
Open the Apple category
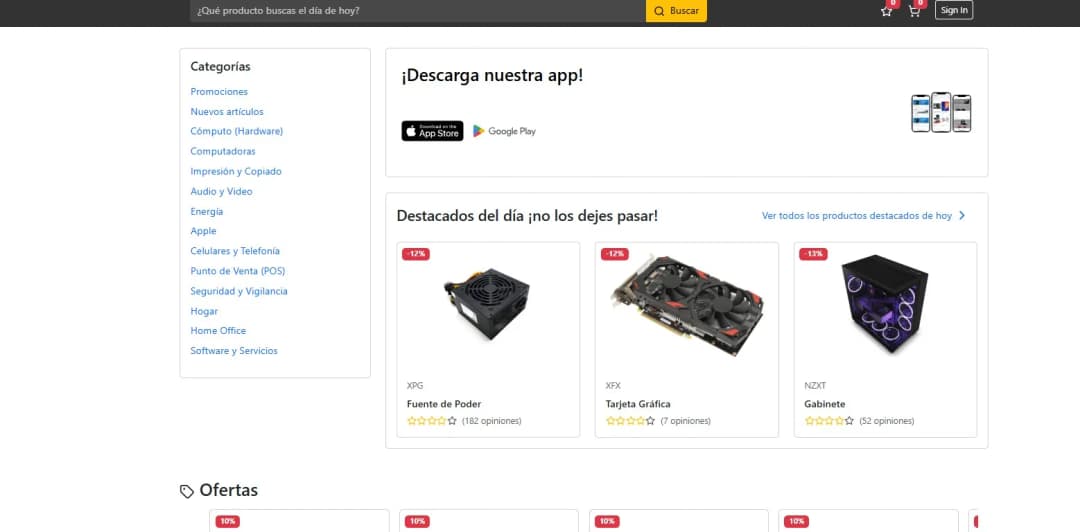(203, 231)
